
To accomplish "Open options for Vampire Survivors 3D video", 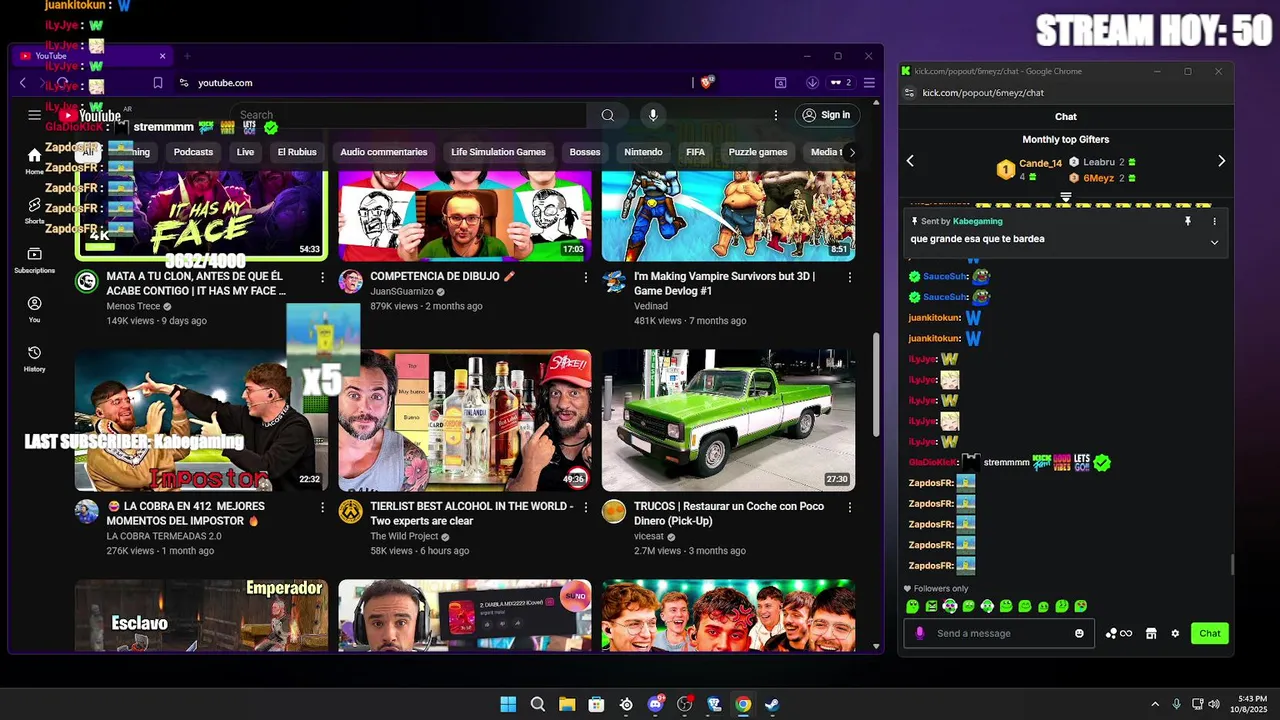I will click(x=850, y=277).
